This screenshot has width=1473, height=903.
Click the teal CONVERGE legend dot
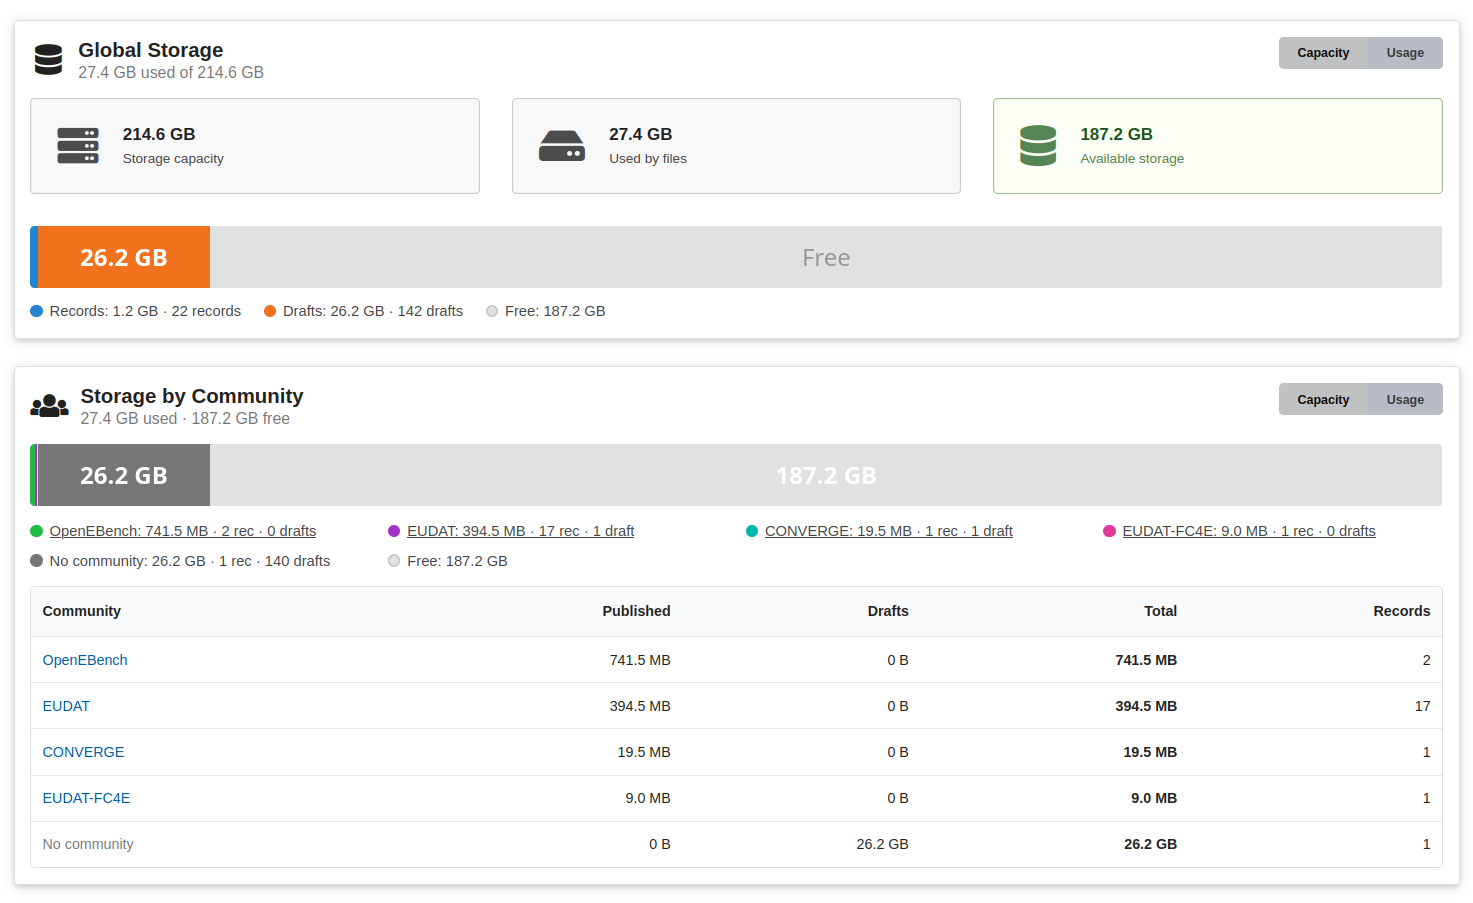752,531
